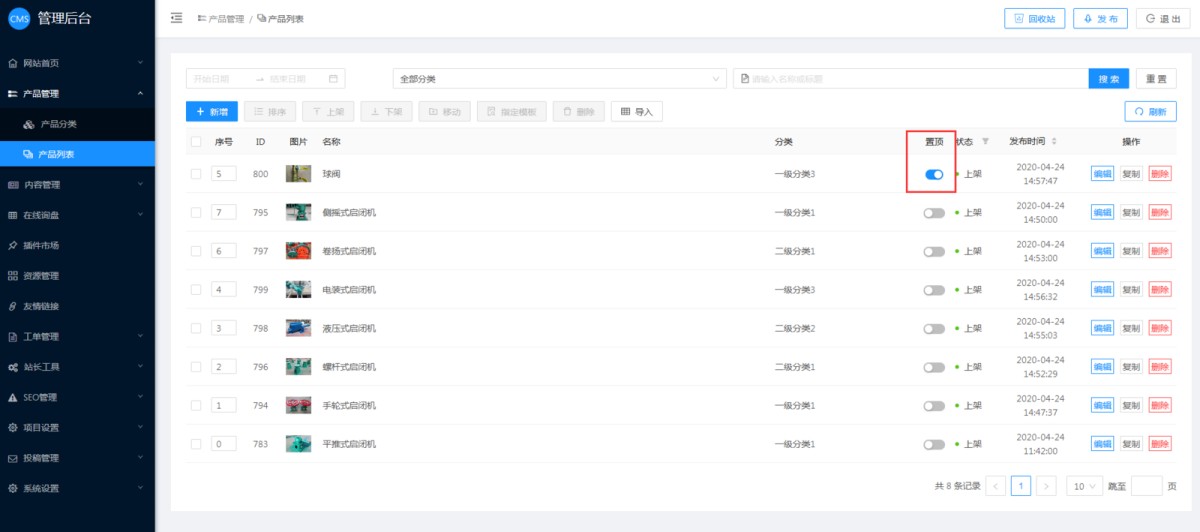Viewport: 1200px width, 532px height.
Task: Select 产品分类 in the sidebar
Action: coord(58,124)
